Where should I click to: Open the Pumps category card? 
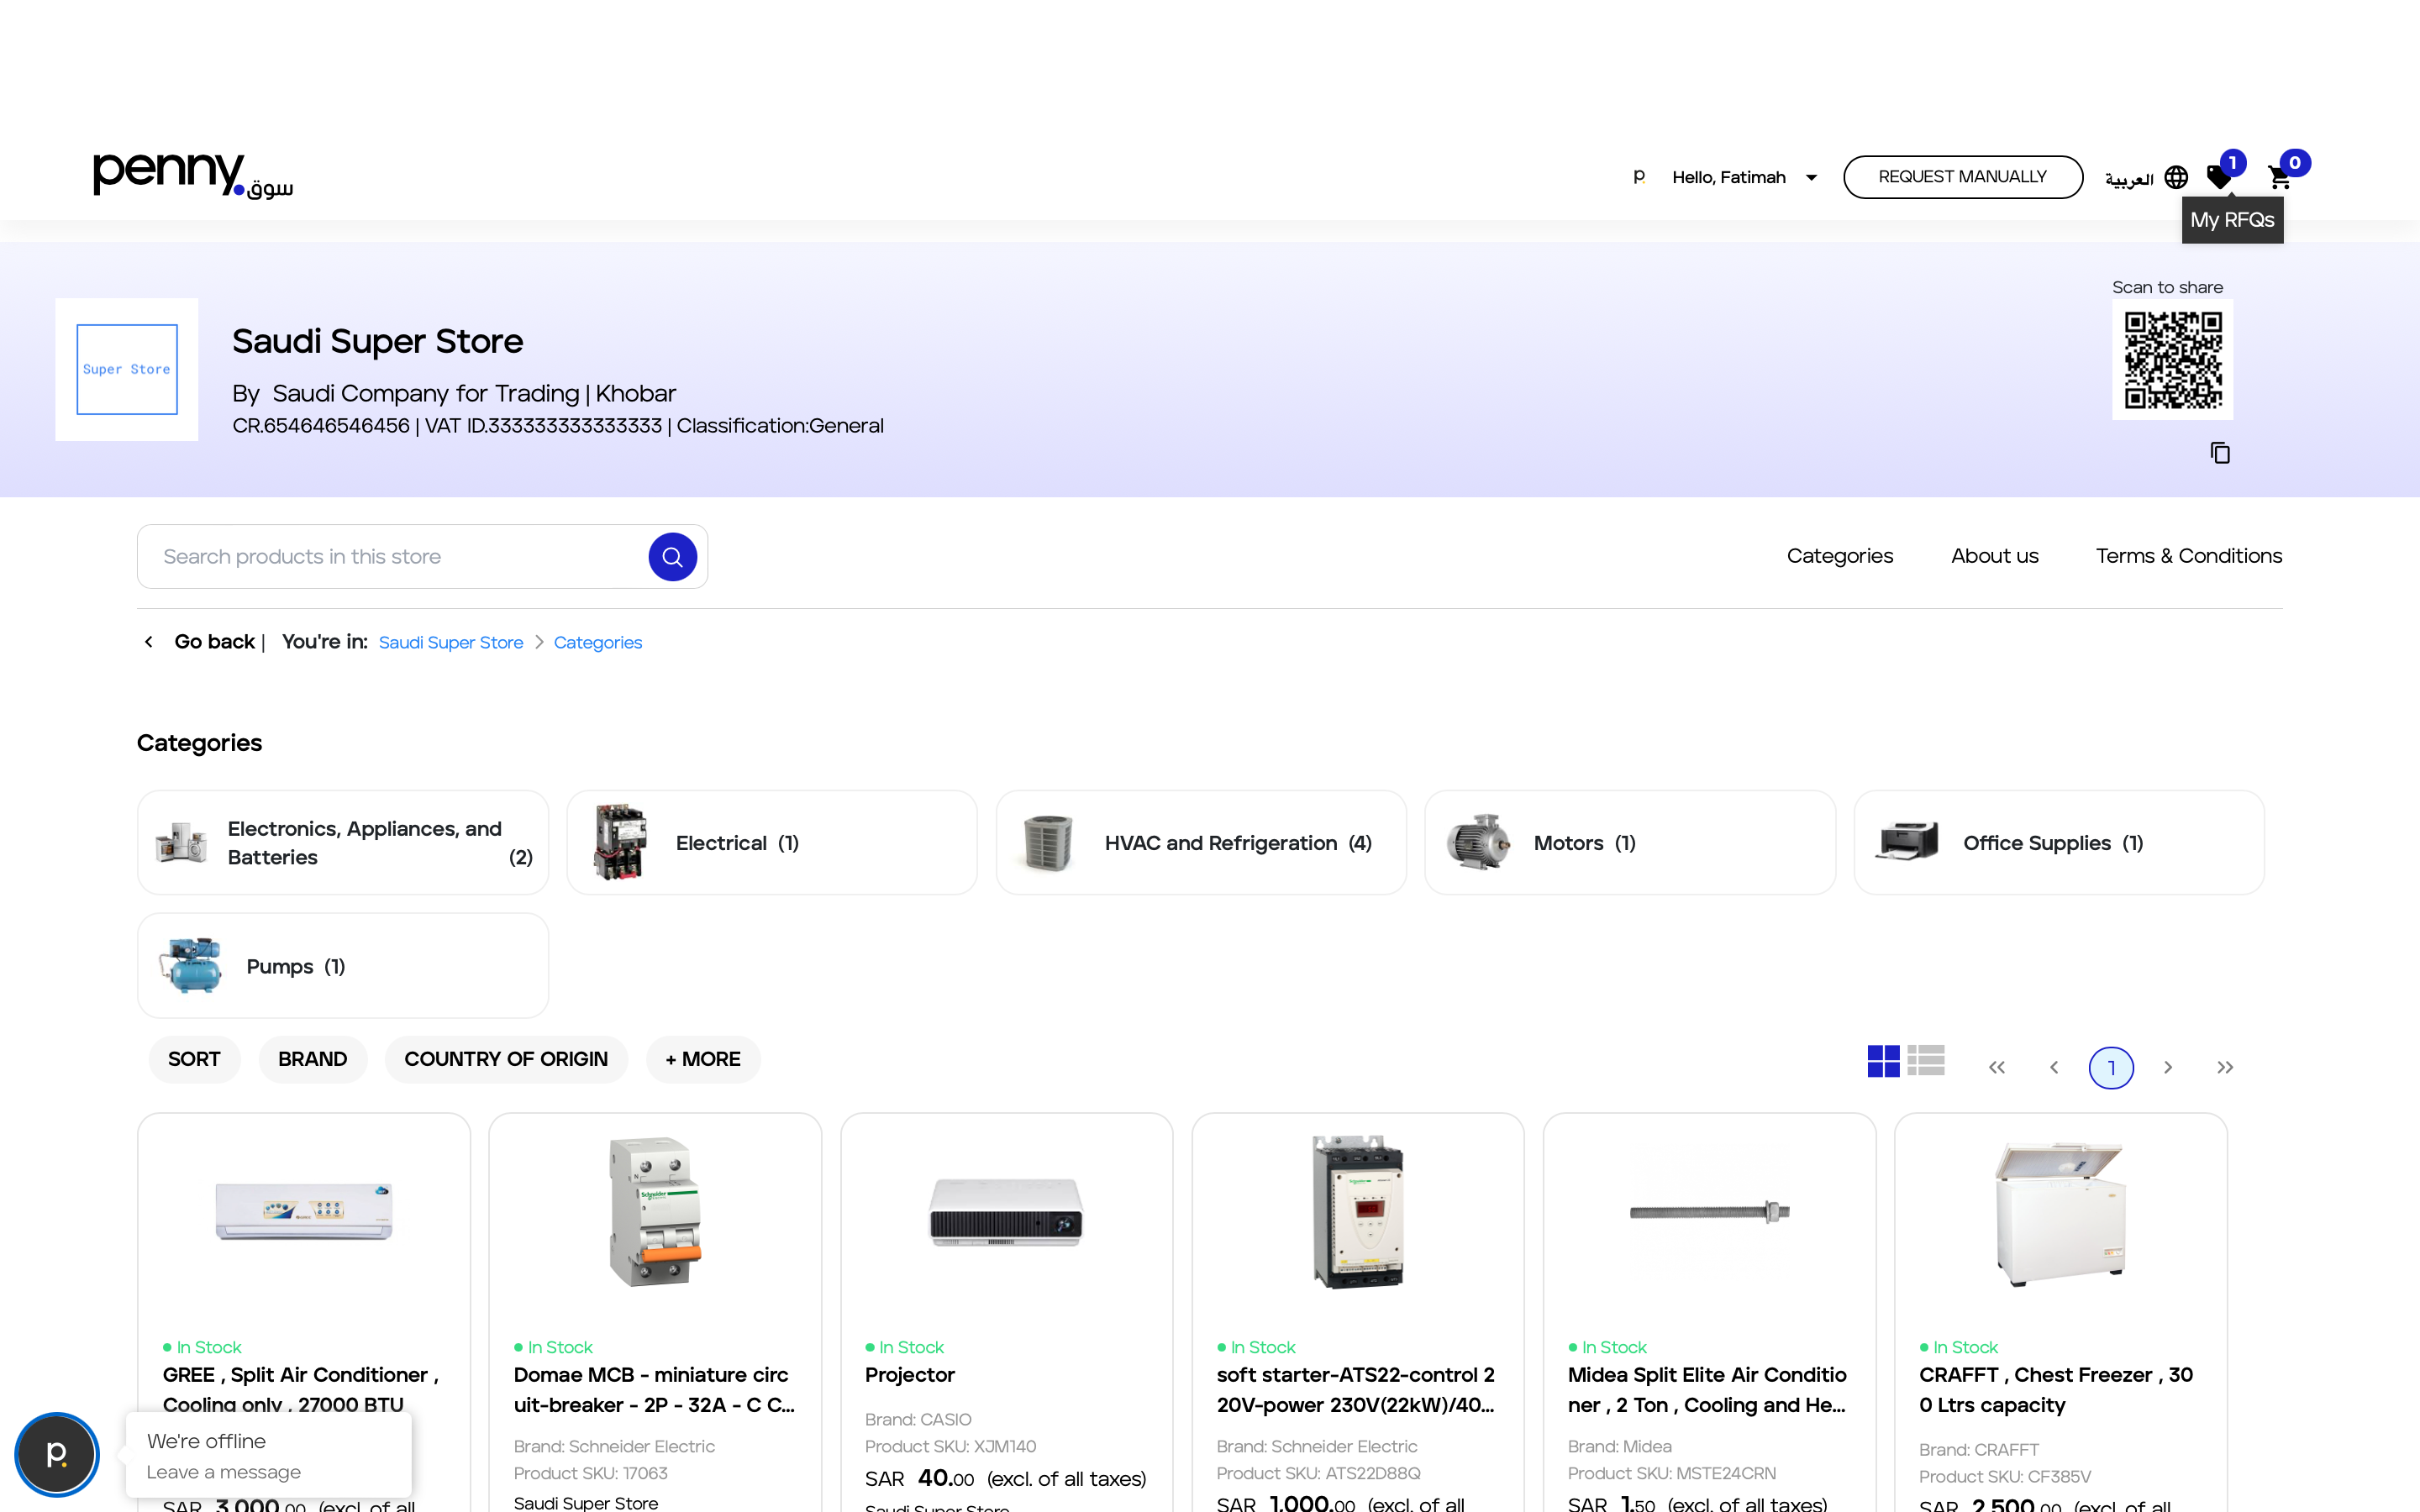click(x=343, y=966)
